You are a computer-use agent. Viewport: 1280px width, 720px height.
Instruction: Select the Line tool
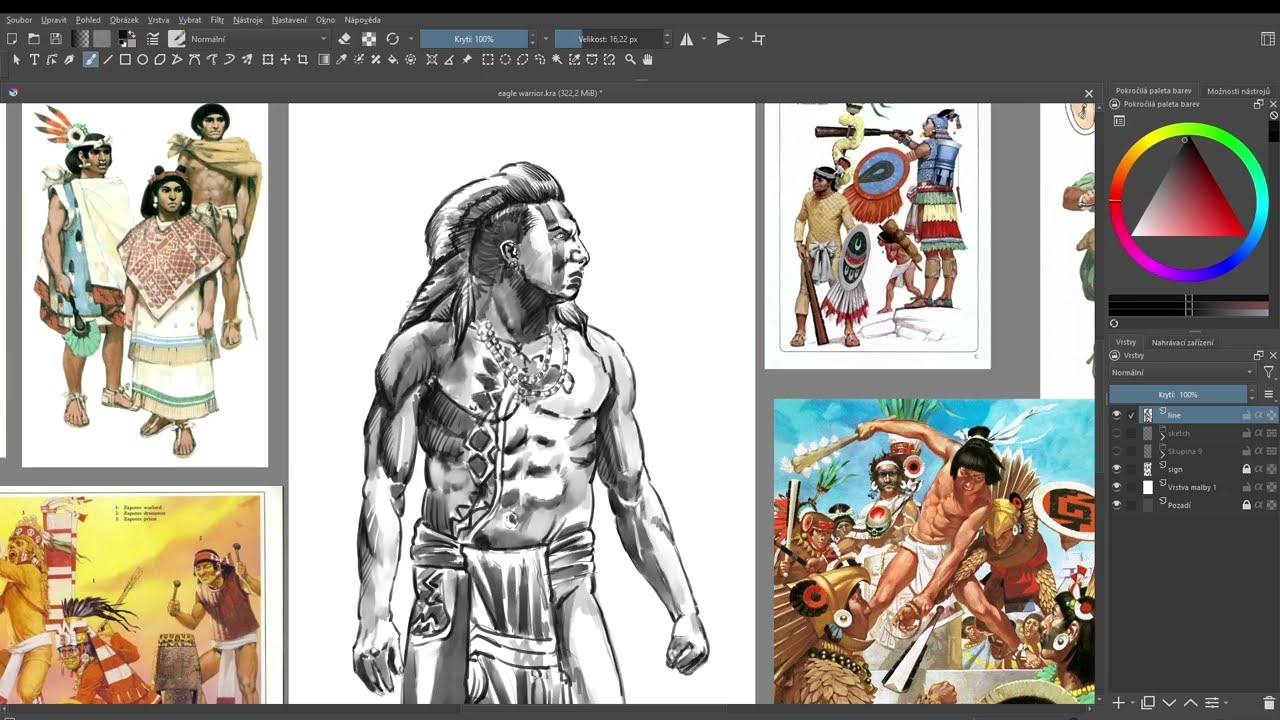pyautogui.click(x=108, y=60)
